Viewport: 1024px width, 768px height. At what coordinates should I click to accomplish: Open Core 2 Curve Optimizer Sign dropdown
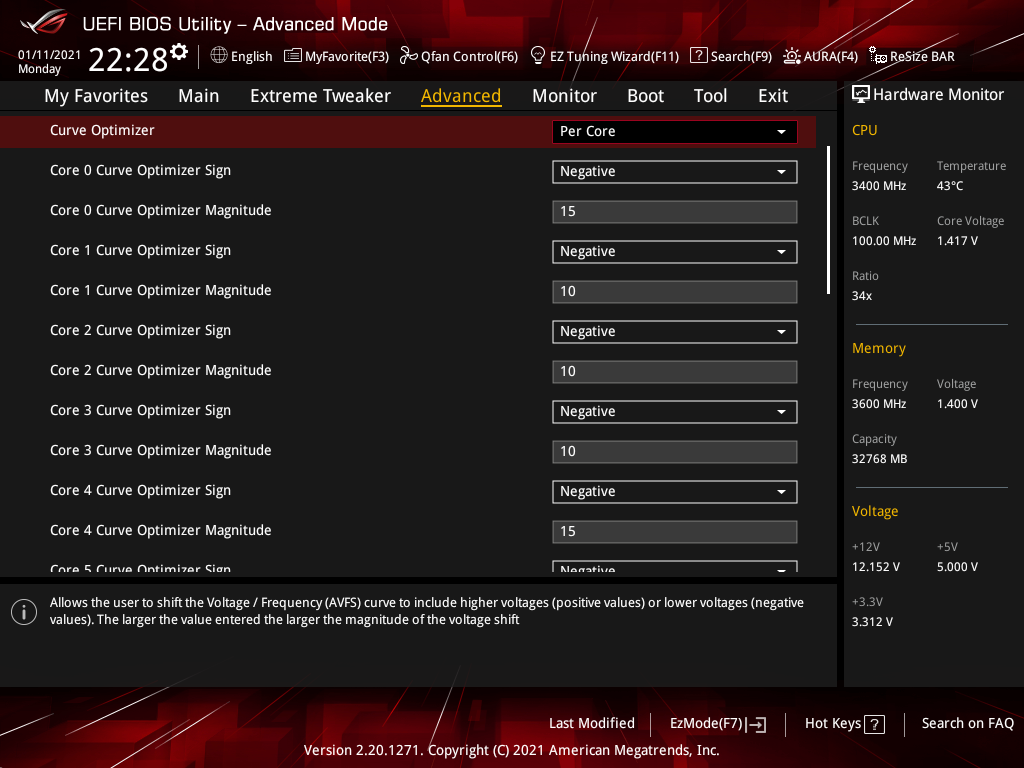coord(675,332)
